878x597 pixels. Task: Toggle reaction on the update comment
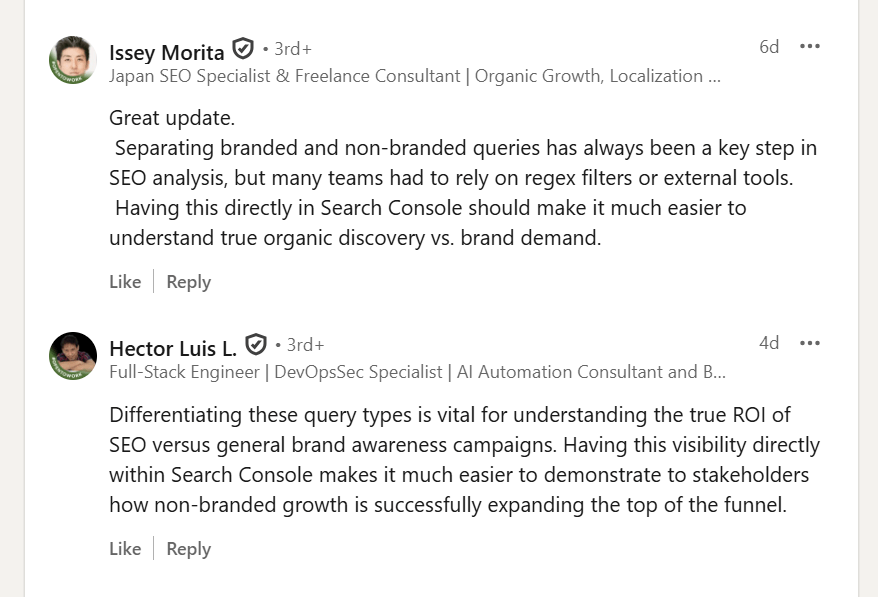[x=125, y=282]
